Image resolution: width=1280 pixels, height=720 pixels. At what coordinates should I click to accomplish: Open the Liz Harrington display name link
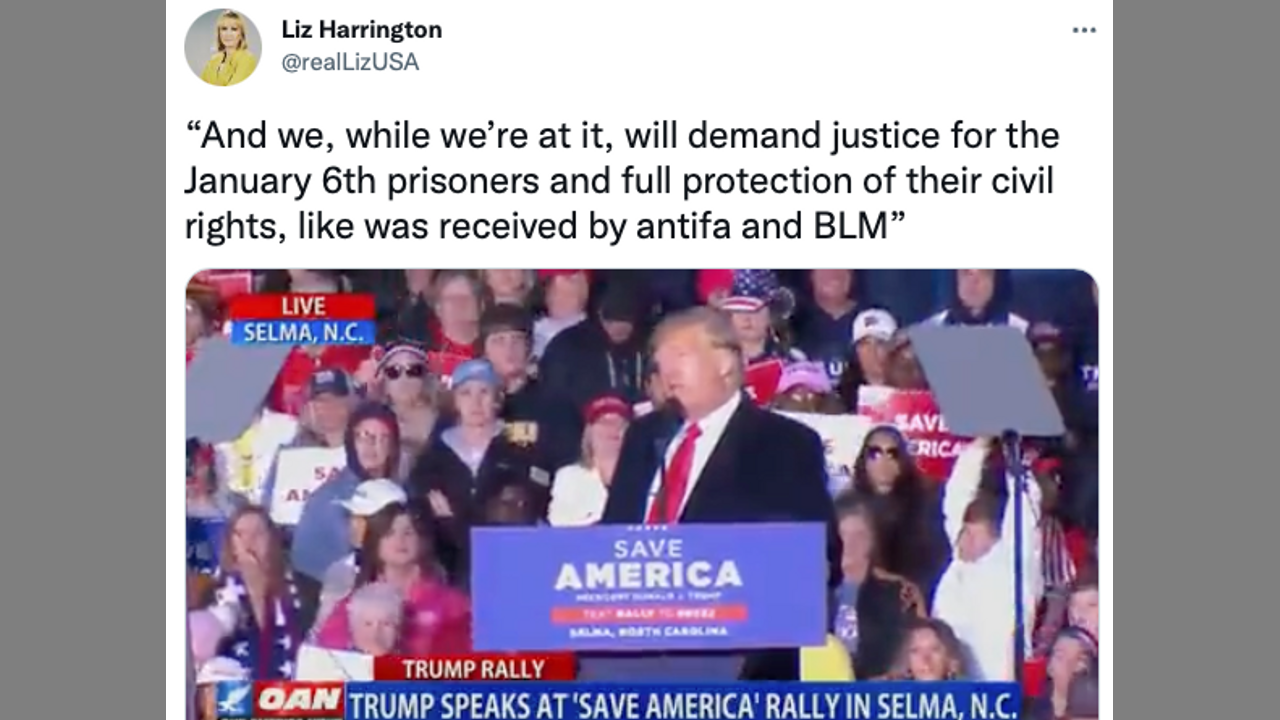pyautogui.click(x=361, y=30)
